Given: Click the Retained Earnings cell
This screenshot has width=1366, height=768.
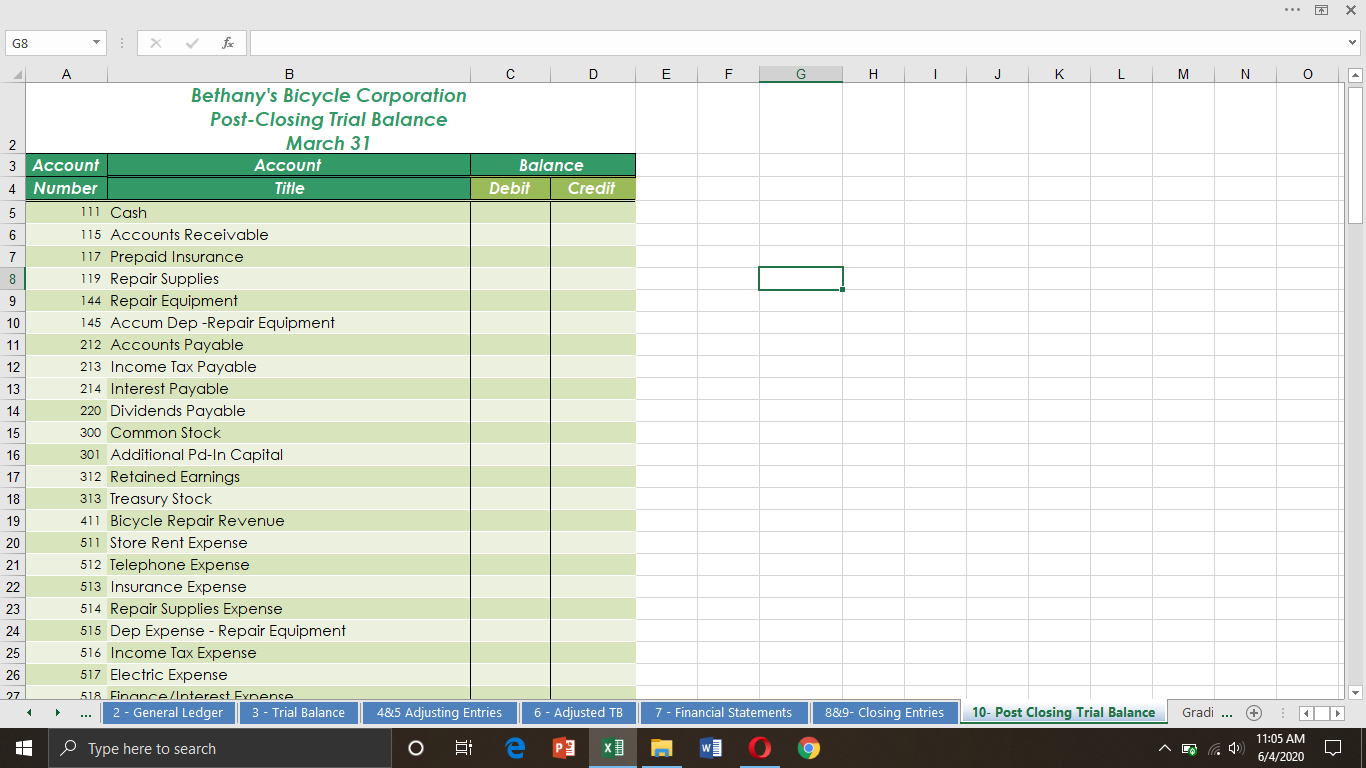Looking at the screenshot, I should [289, 476].
